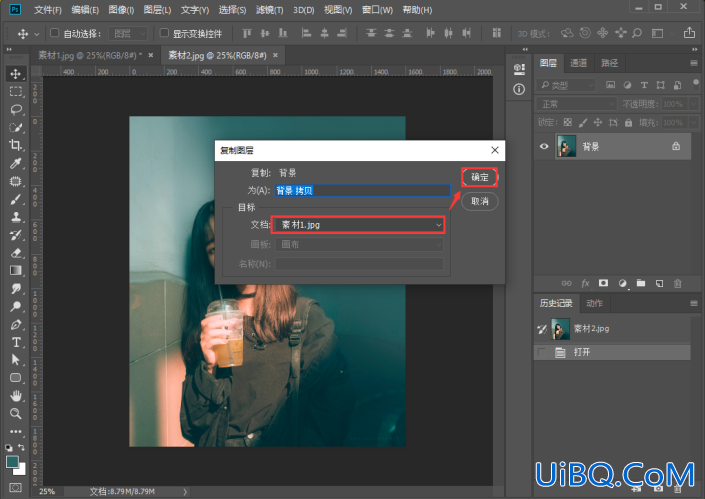The height and width of the screenshot is (499, 705).
Task: Click the background color swatch
Action: (x=22, y=470)
